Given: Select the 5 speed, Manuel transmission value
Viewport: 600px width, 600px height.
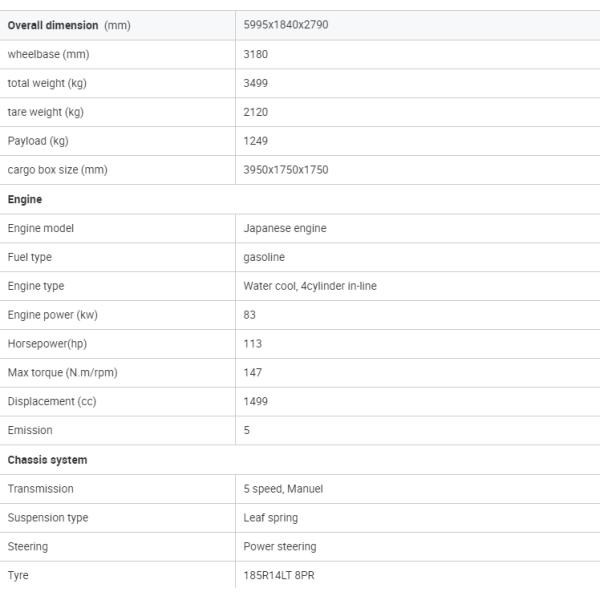Looking at the screenshot, I should pyautogui.click(x=283, y=489).
